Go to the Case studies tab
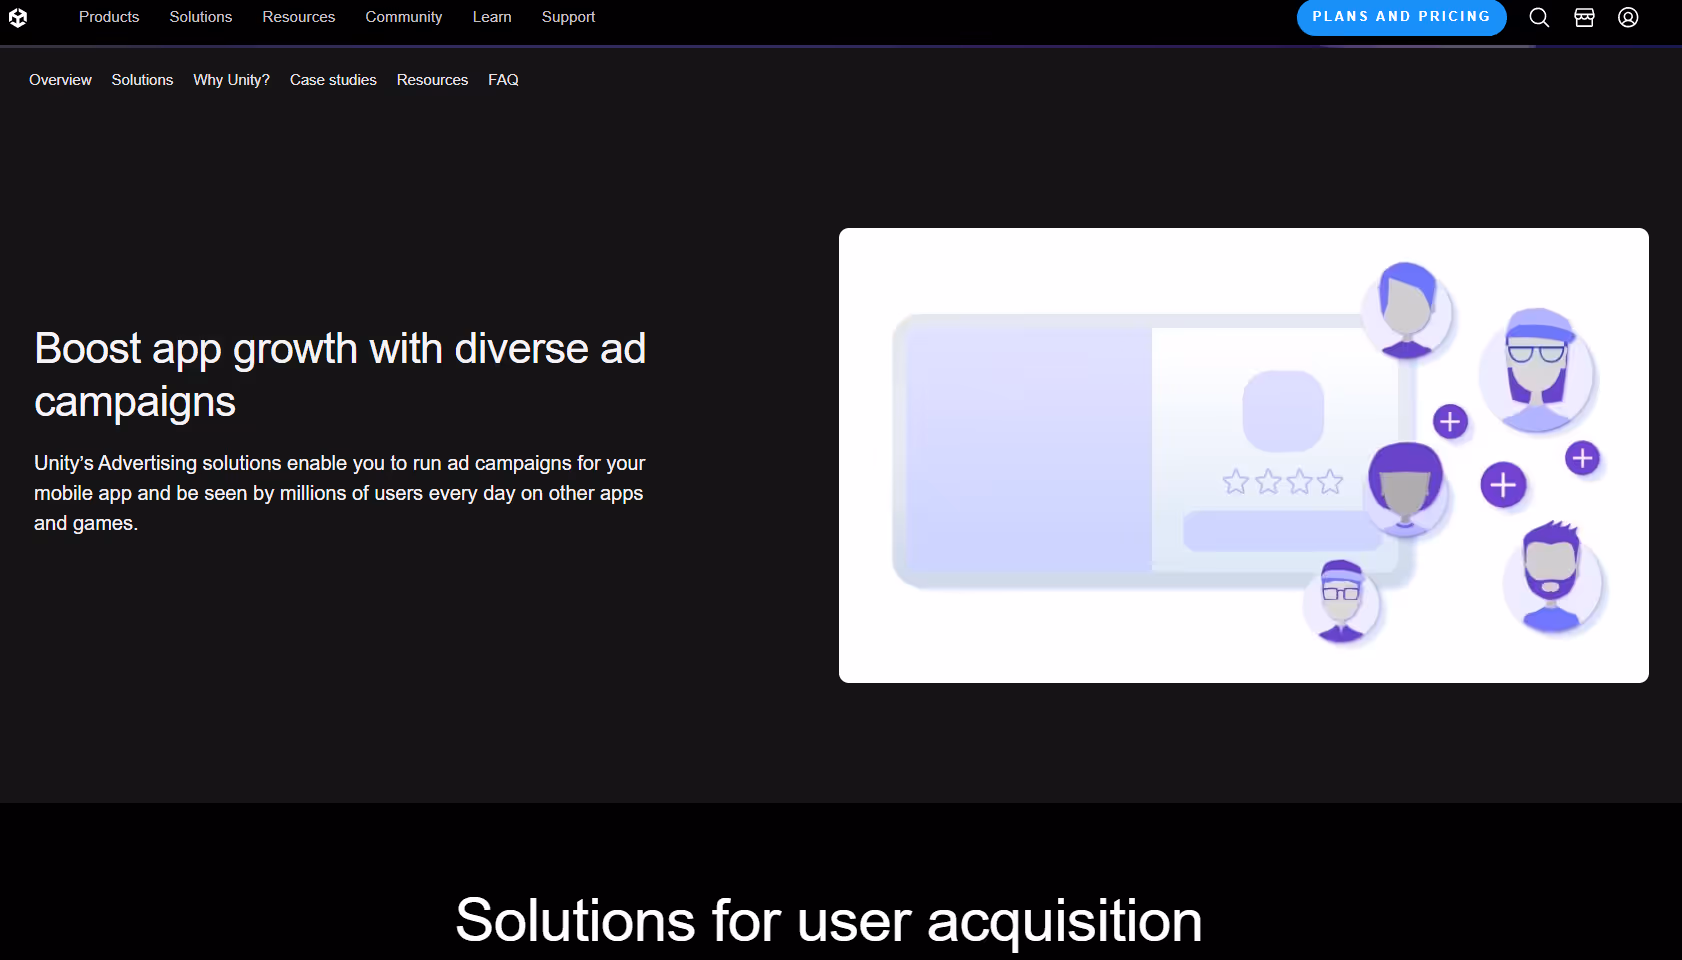Screen dimensions: 1682x960 333,80
